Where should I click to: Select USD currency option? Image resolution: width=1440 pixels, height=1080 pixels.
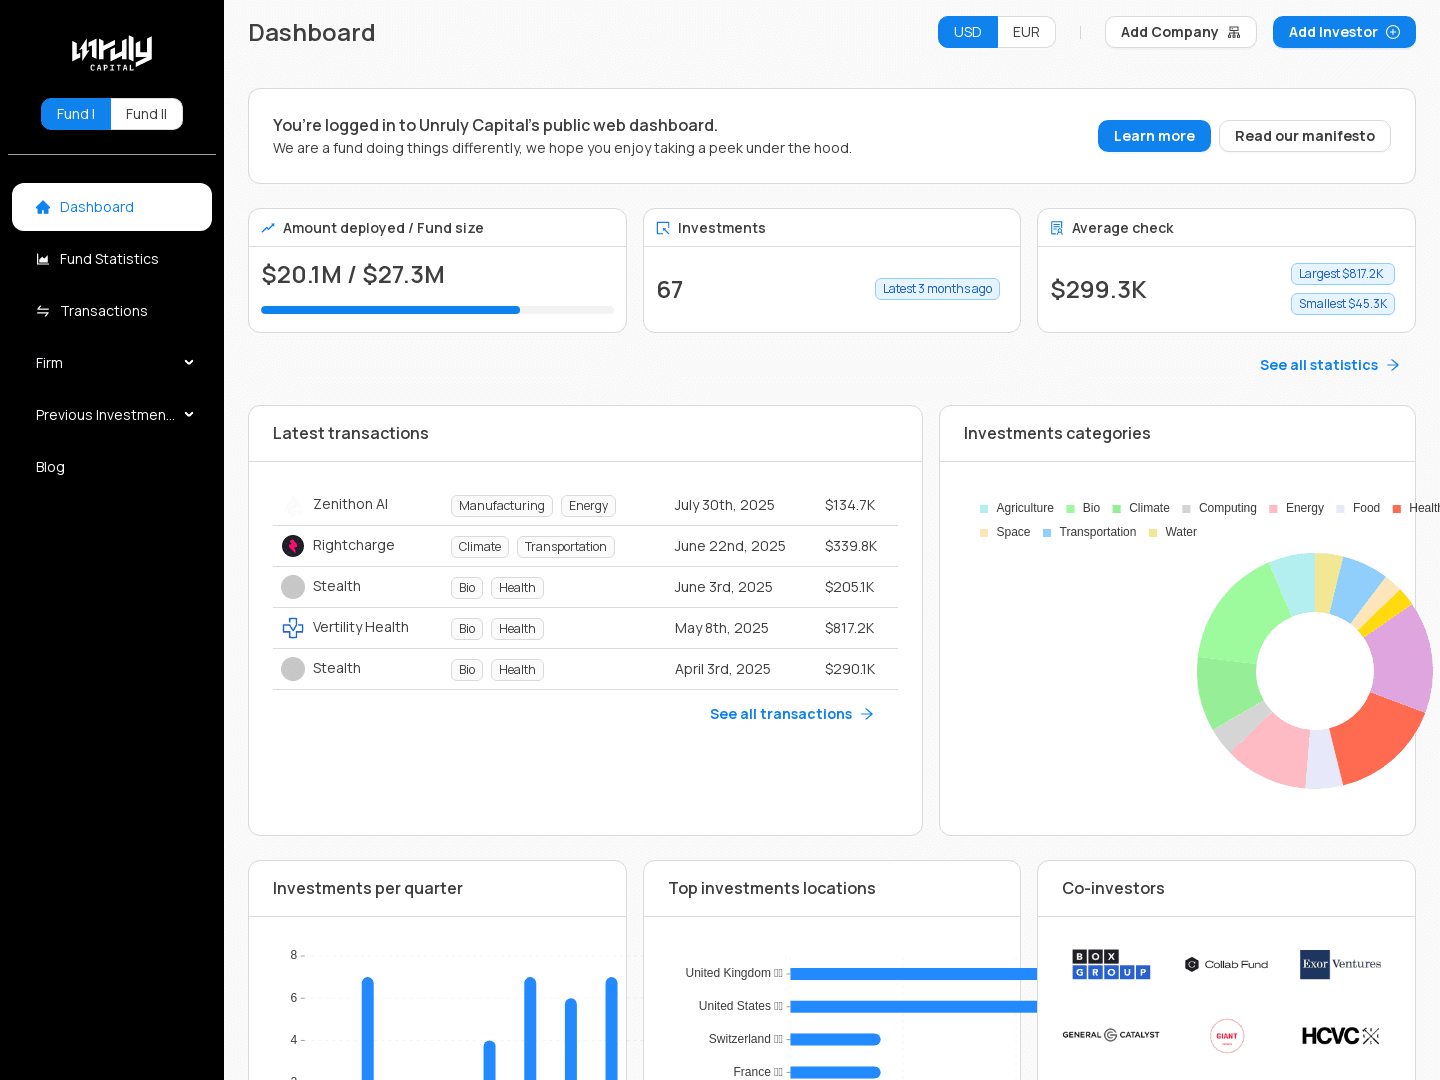[x=967, y=32]
